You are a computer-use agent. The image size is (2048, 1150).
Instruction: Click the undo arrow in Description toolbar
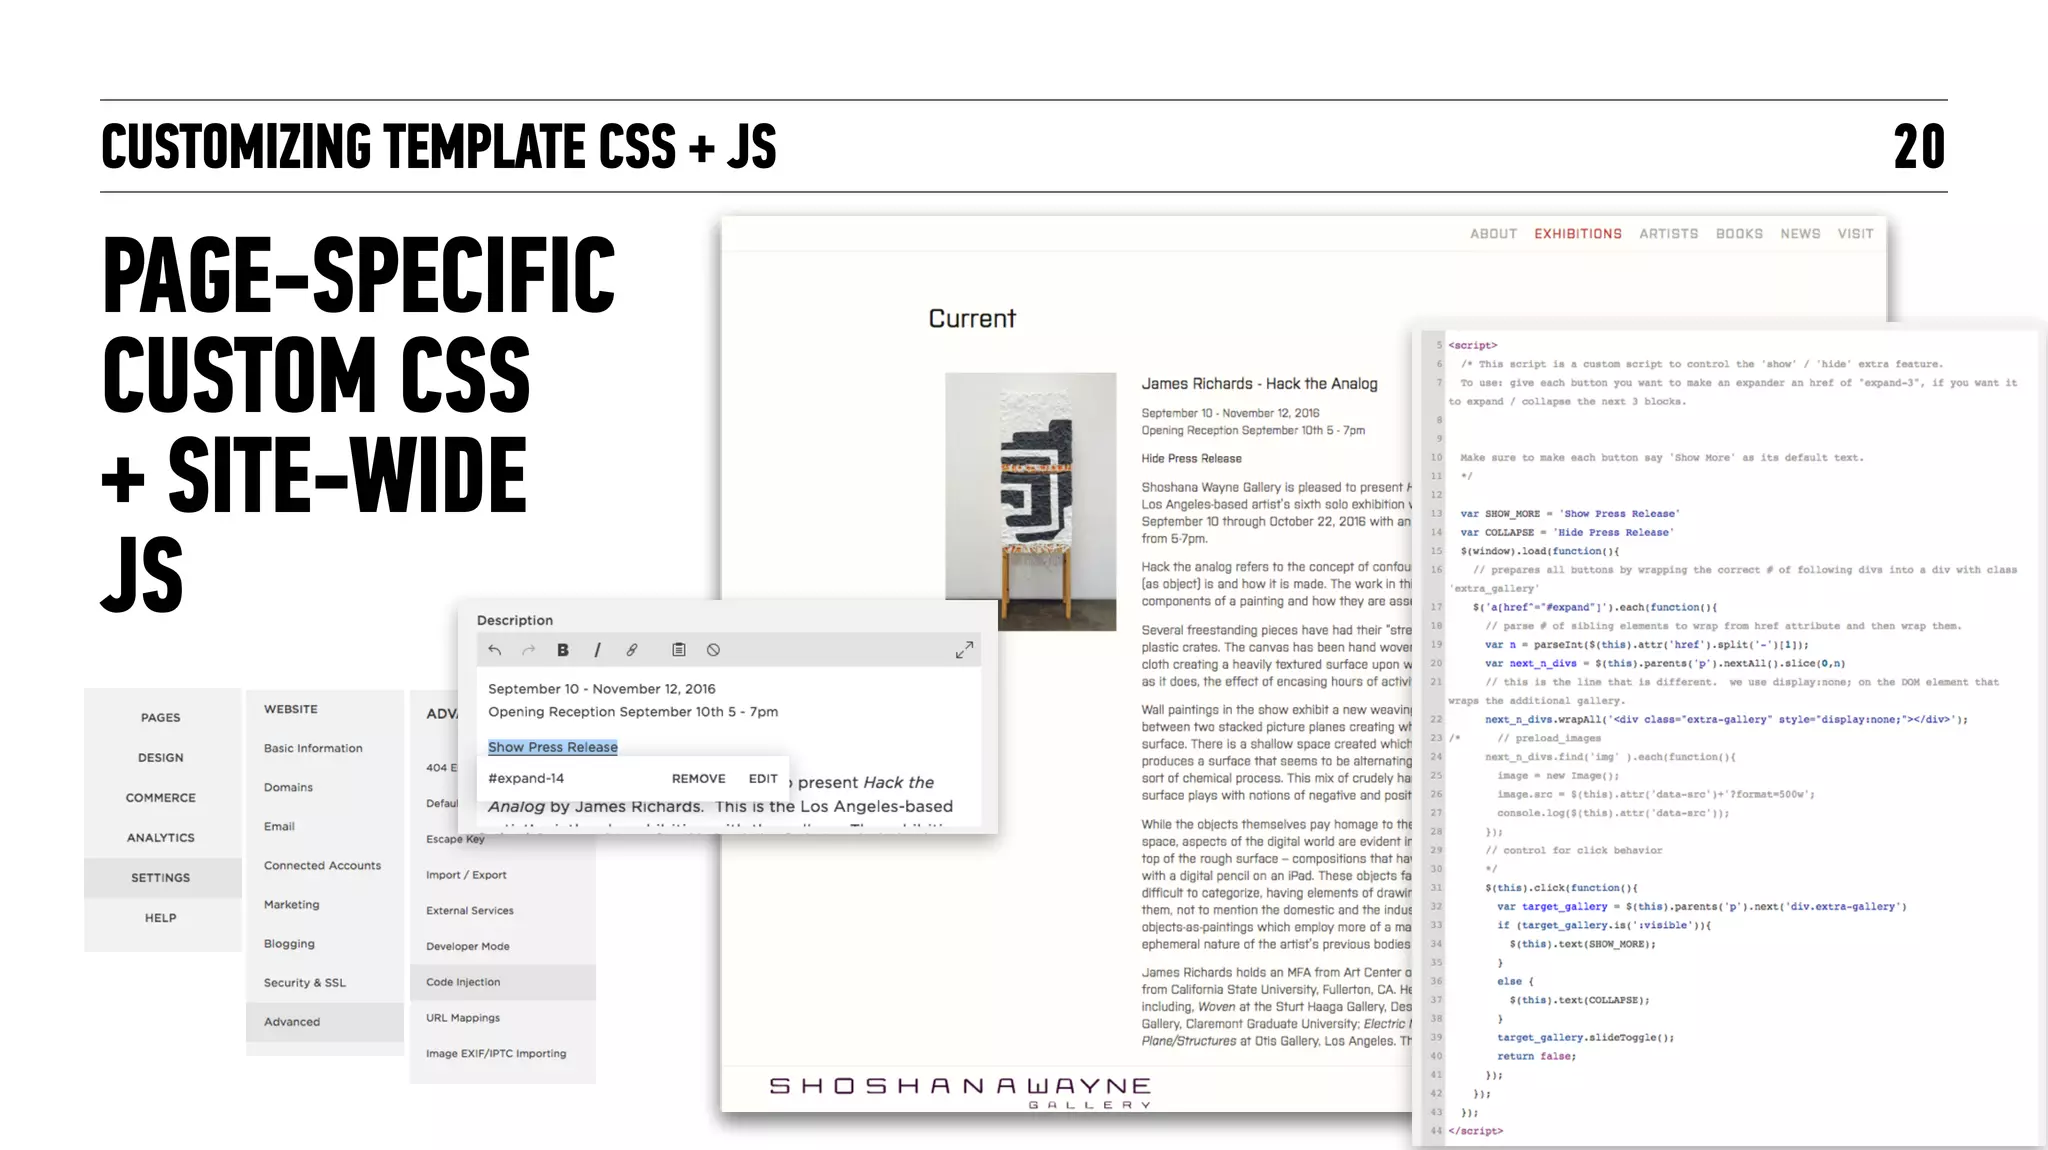[x=494, y=650]
